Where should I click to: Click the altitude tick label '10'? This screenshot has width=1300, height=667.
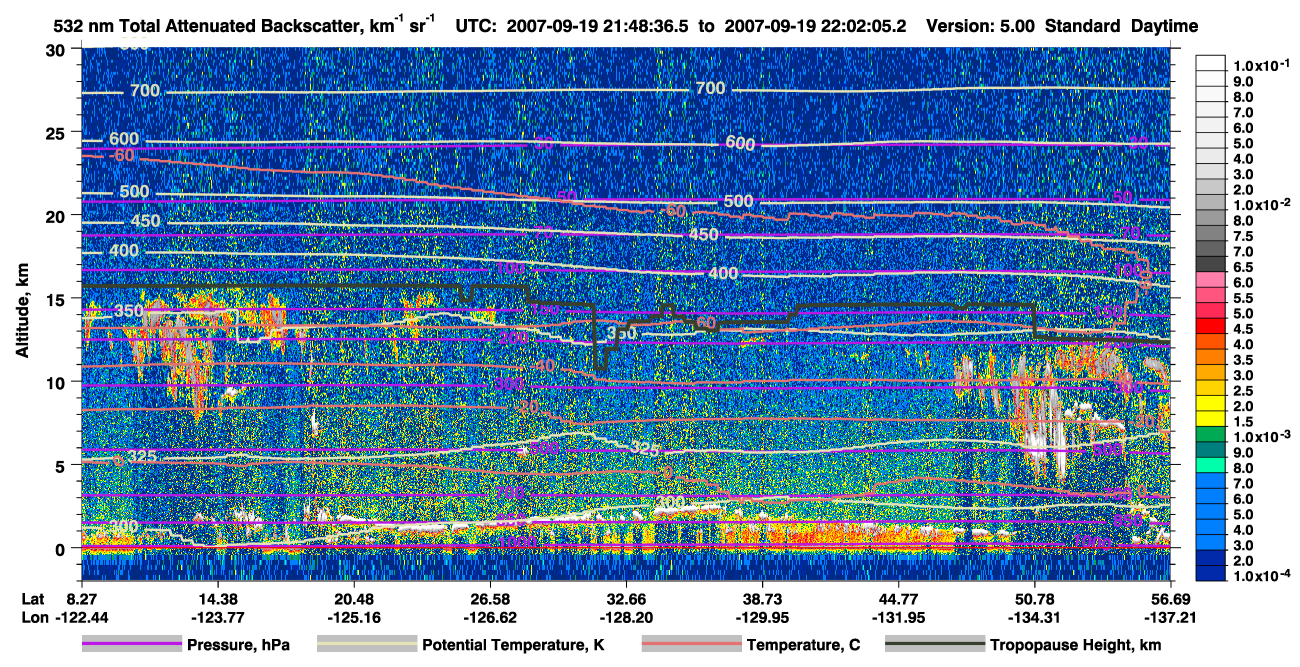(x=57, y=382)
